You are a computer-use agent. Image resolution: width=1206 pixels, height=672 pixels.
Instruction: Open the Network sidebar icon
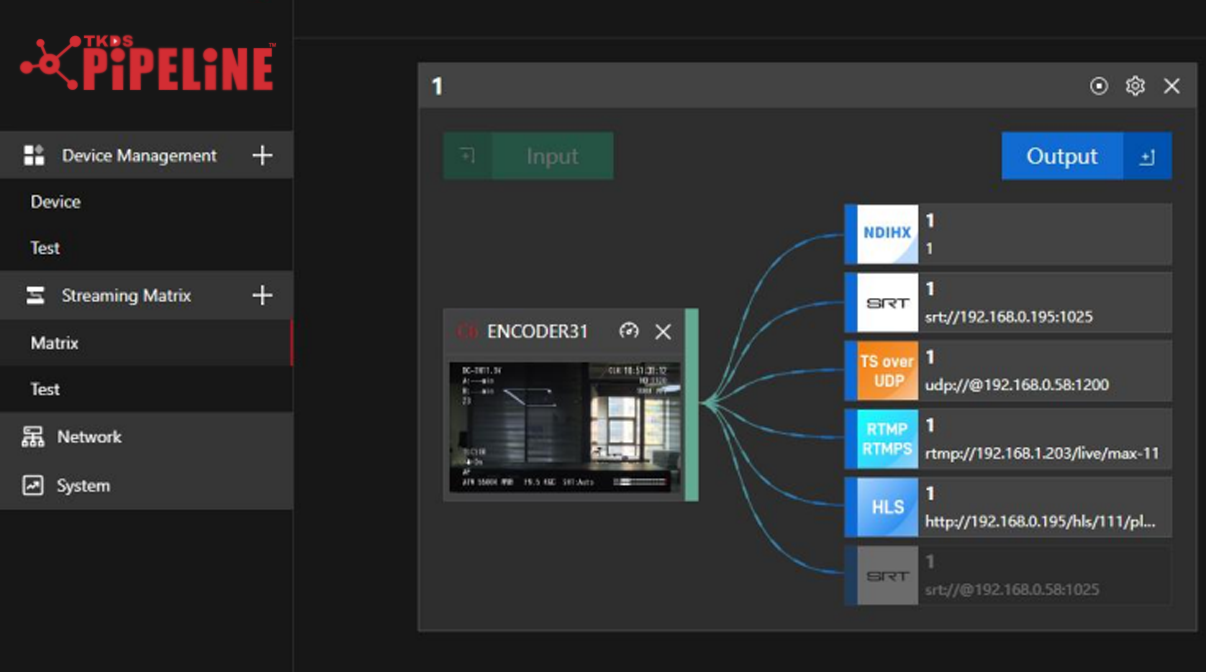pos(33,436)
